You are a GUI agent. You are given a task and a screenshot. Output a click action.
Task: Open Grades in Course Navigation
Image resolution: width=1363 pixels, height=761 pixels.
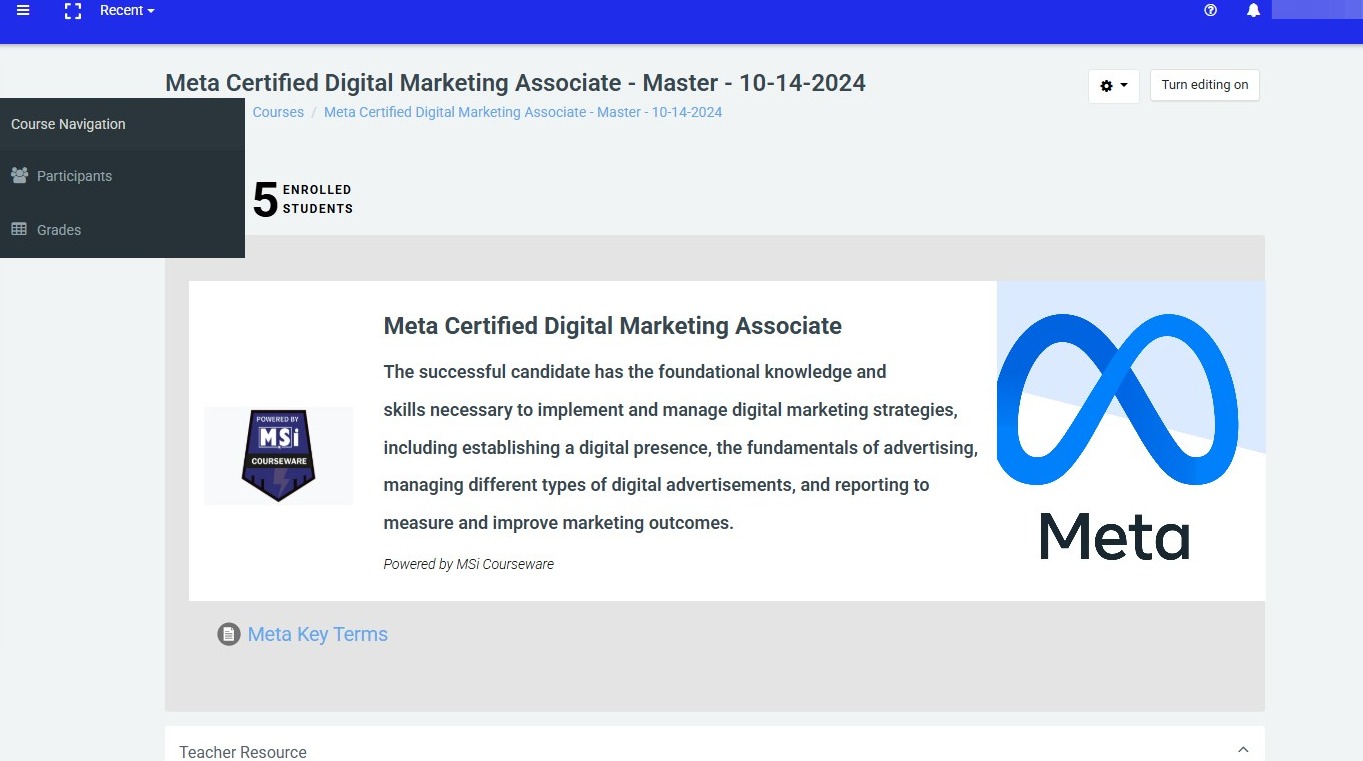coord(122,230)
